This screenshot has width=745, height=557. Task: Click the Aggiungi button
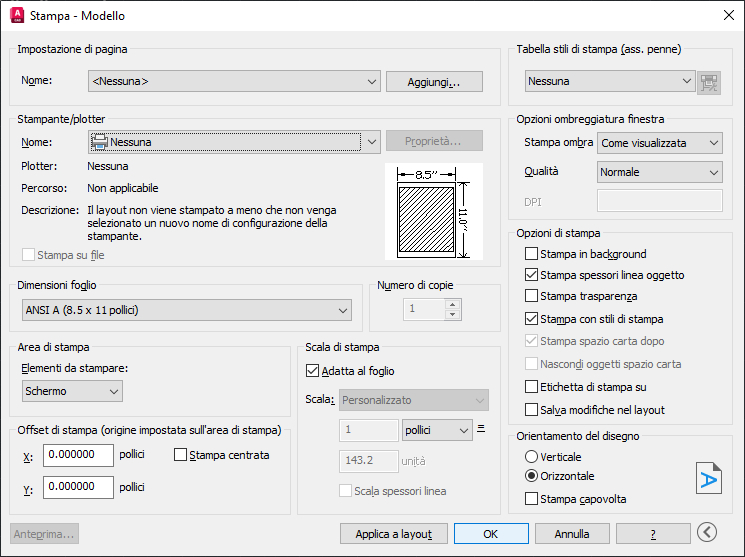434,81
